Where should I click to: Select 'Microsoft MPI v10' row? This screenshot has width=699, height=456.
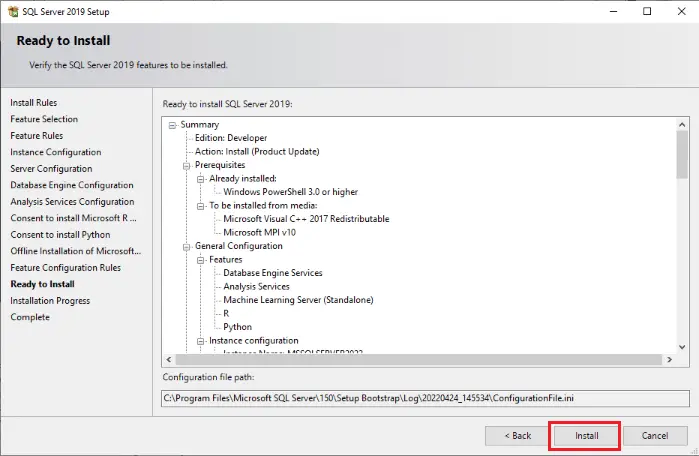(x=259, y=232)
